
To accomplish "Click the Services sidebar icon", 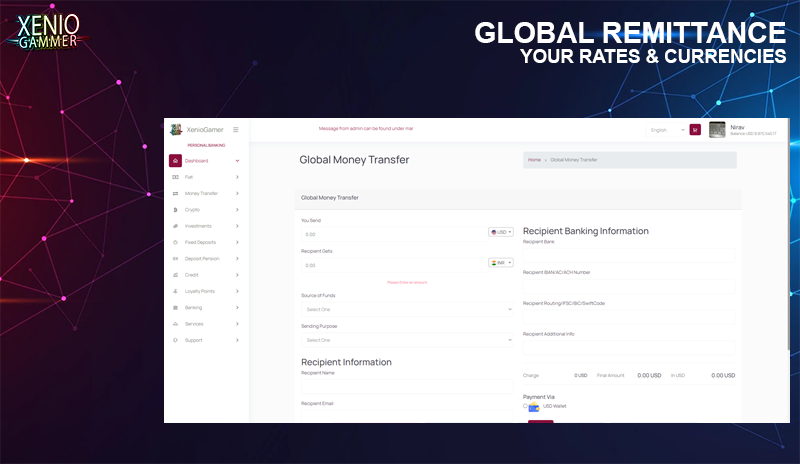I will 175,324.
